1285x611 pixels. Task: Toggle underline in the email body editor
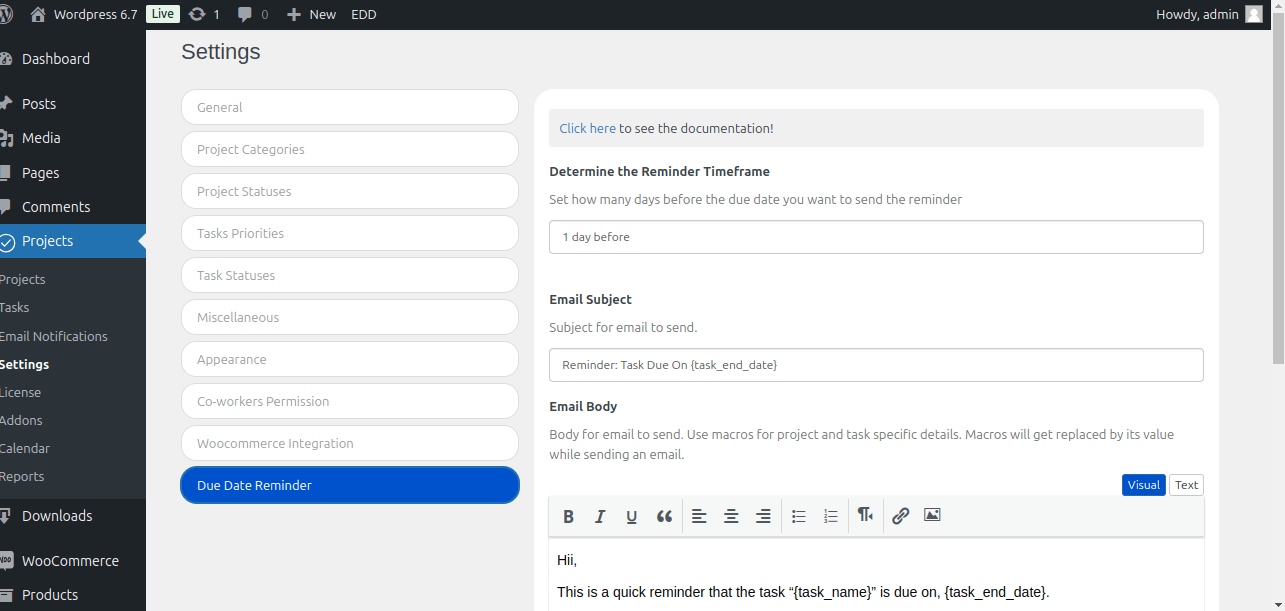632,516
